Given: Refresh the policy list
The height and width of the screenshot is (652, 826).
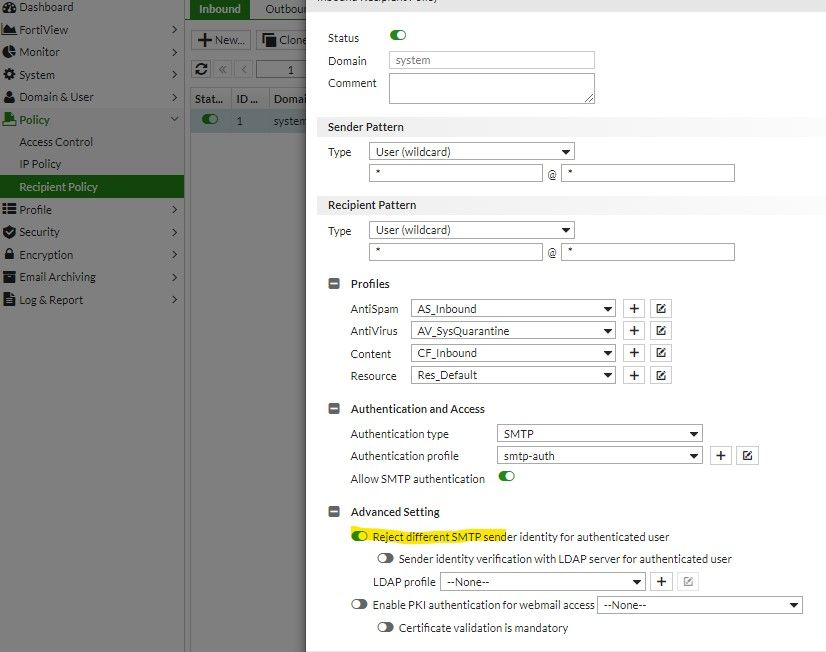Looking at the screenshot, I should 201,69.
